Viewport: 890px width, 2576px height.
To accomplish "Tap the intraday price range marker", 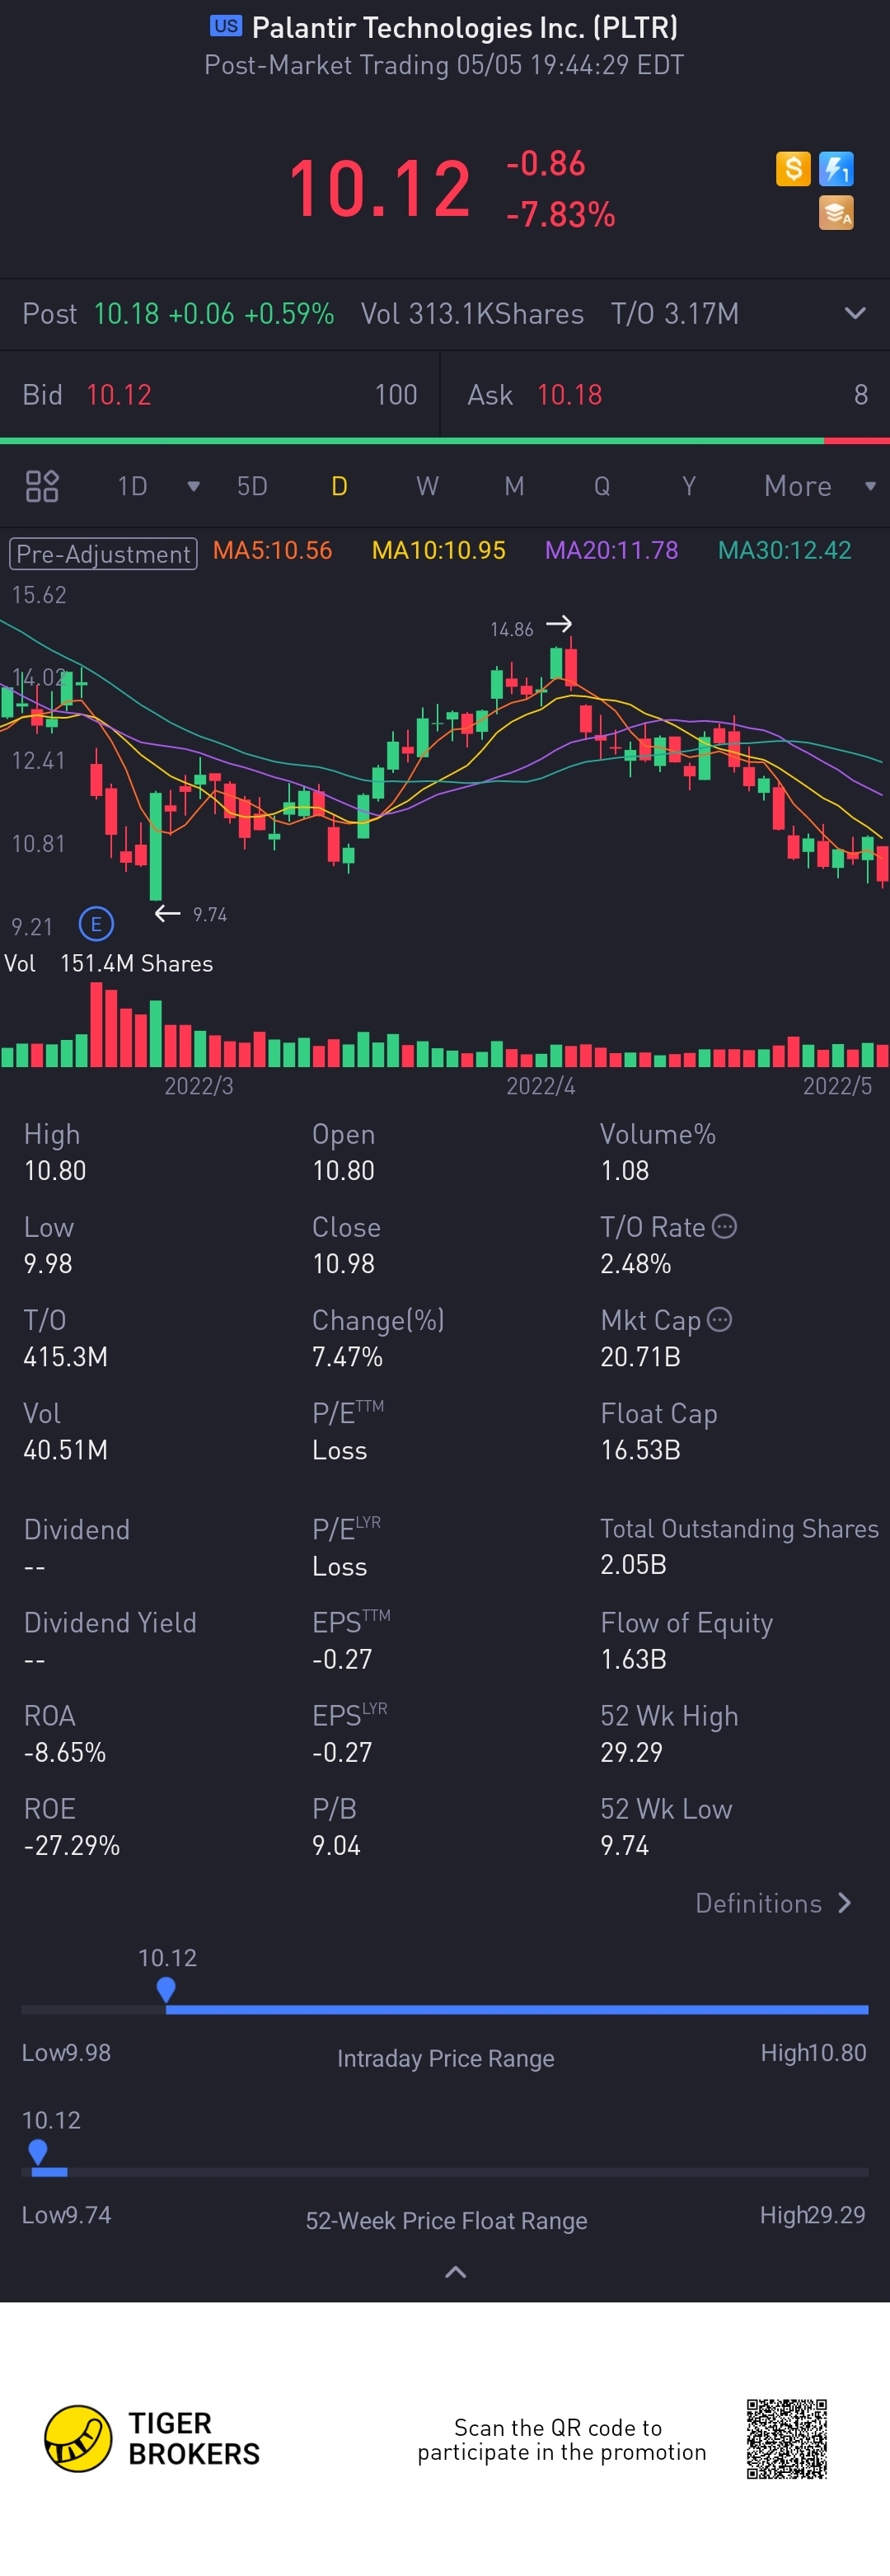I will [x=166, y=1989].
